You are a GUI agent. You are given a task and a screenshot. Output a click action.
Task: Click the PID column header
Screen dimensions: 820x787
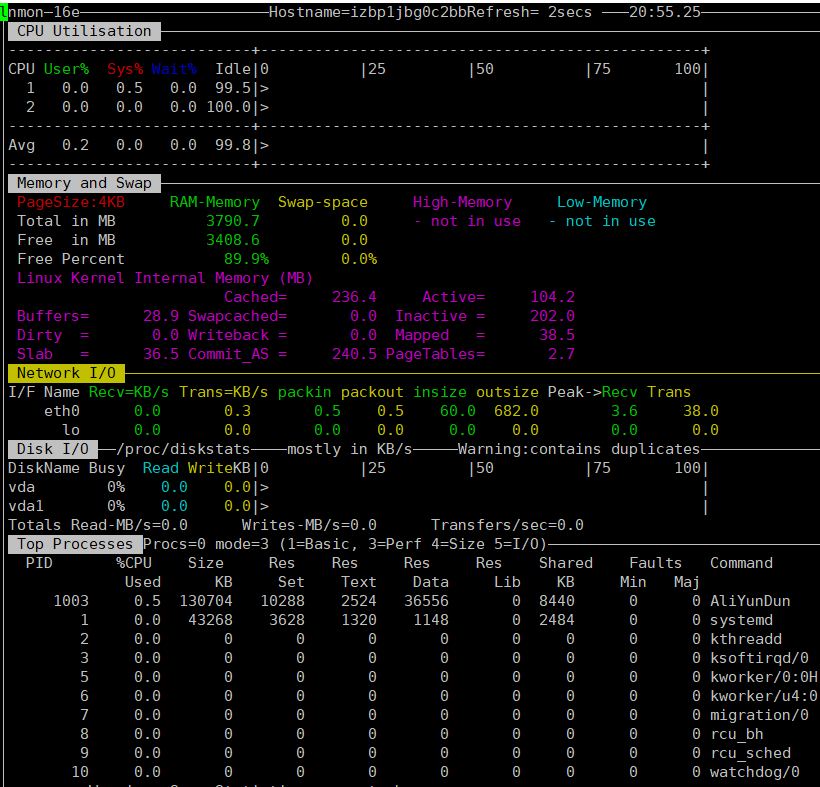coord(39,563)
